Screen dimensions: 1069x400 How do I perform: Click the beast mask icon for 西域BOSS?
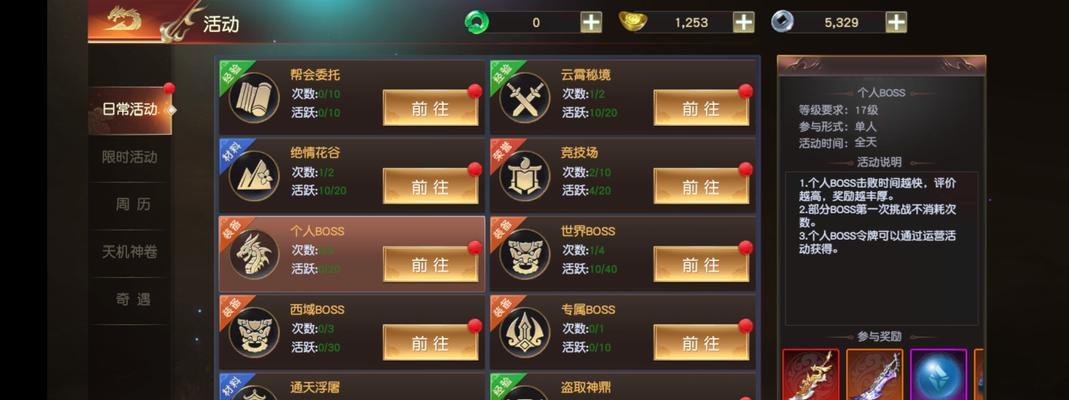click(x=254, y=333)
